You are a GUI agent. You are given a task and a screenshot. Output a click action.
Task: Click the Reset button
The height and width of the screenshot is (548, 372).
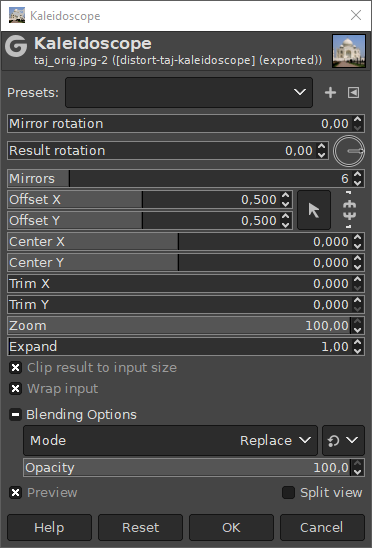coord(140,527)
